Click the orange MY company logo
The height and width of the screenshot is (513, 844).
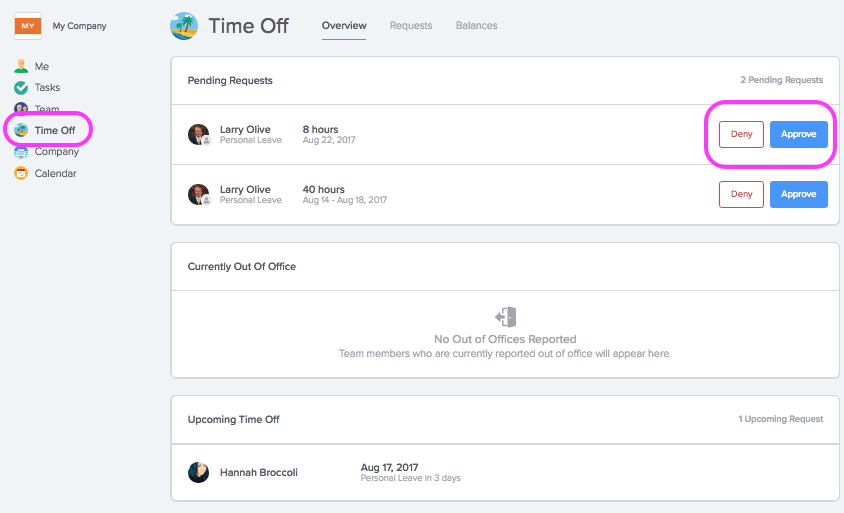click(x=28, y=26)
